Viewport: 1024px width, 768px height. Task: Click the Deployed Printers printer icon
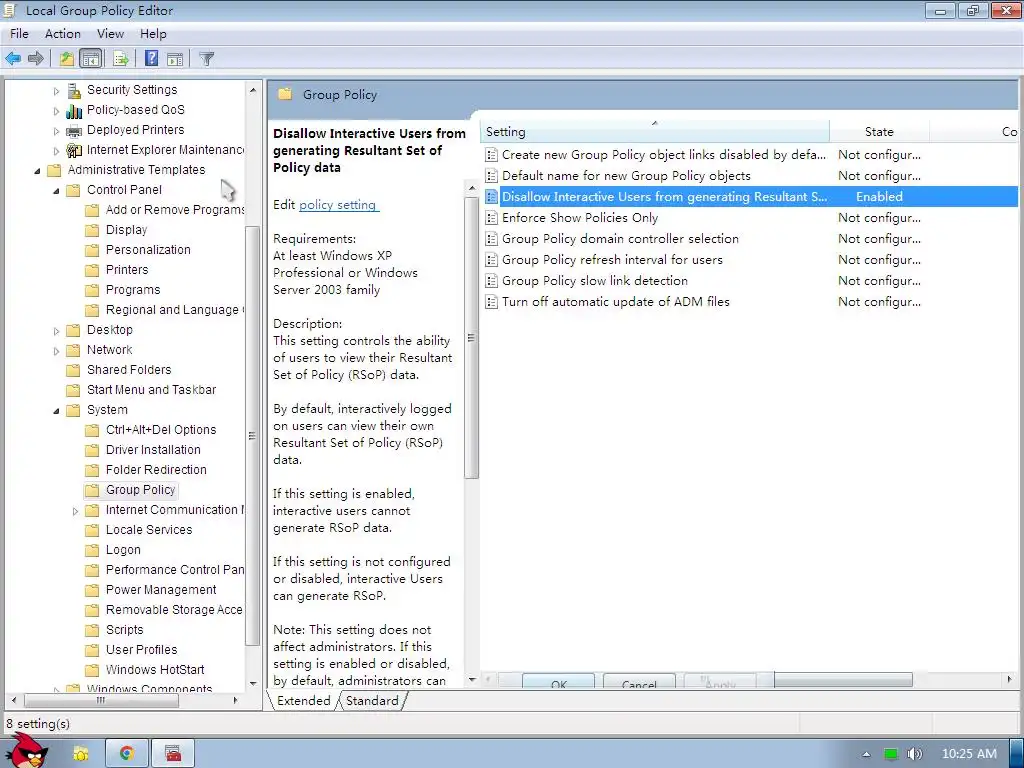point(74,130)
